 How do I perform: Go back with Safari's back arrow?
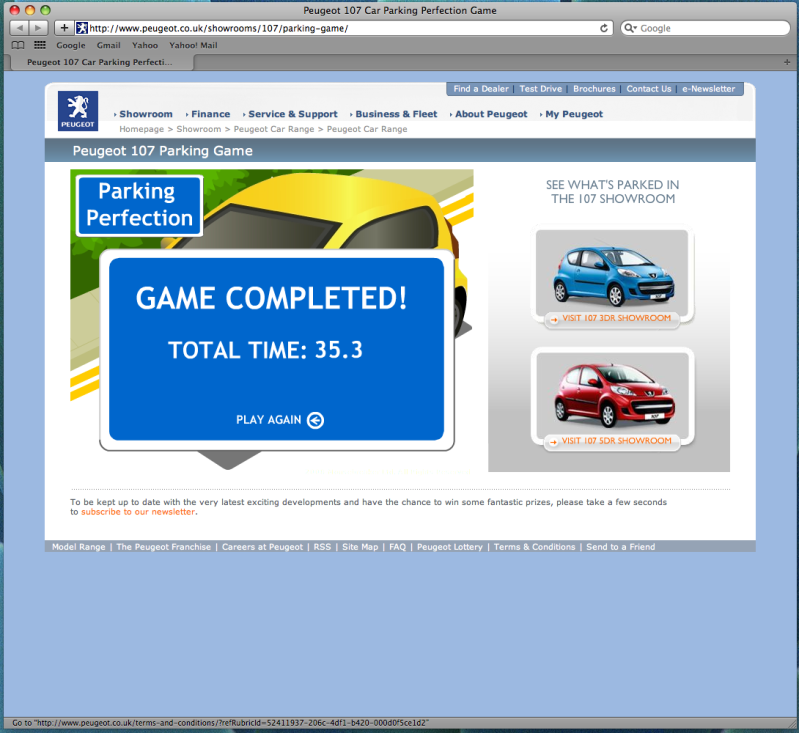click(19, 28)
